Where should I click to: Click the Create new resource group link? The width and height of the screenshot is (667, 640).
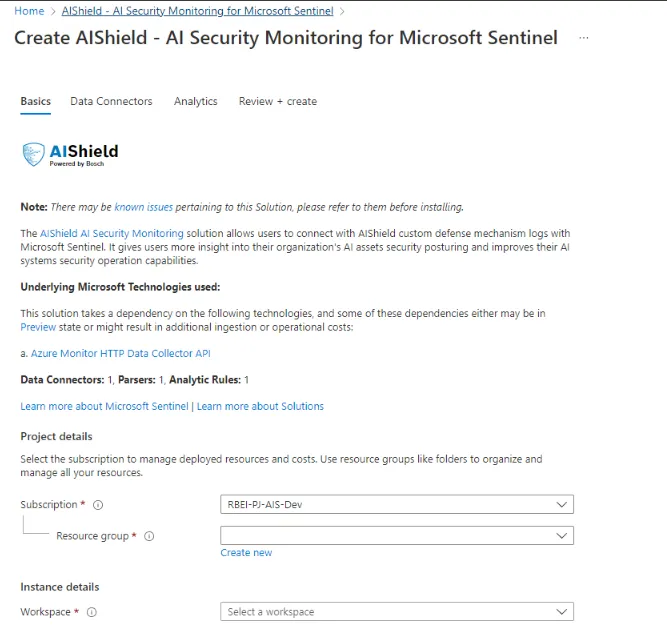[x=246, y=552]
